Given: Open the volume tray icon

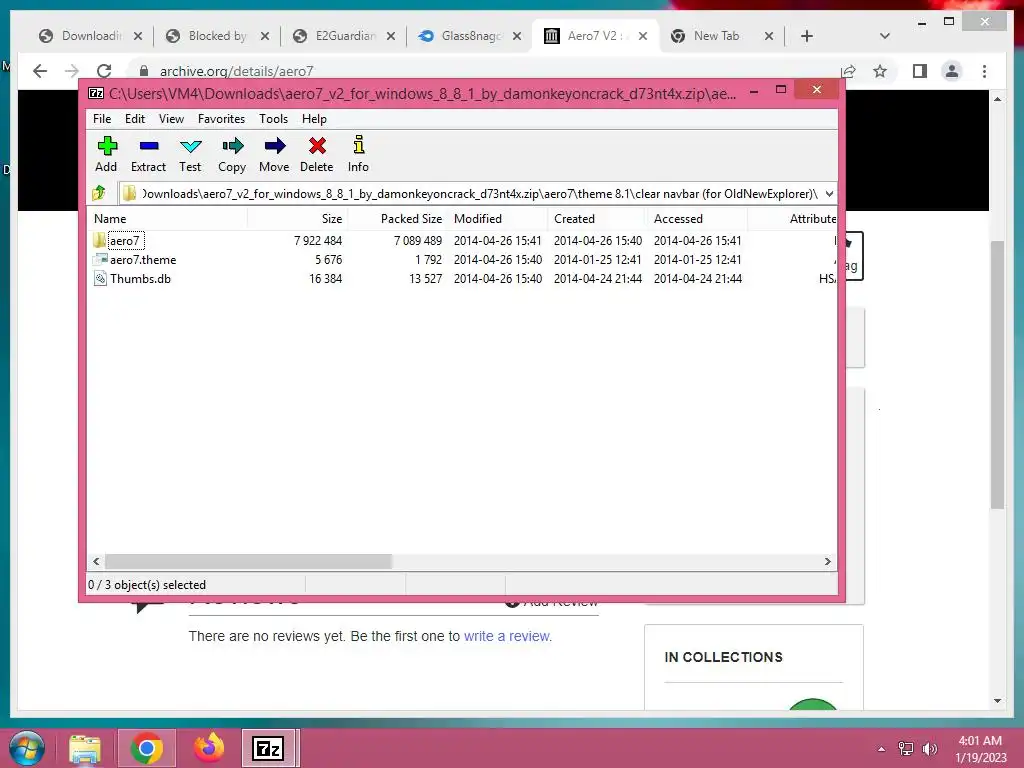Looking at the screenshot, I should point(929,749).
